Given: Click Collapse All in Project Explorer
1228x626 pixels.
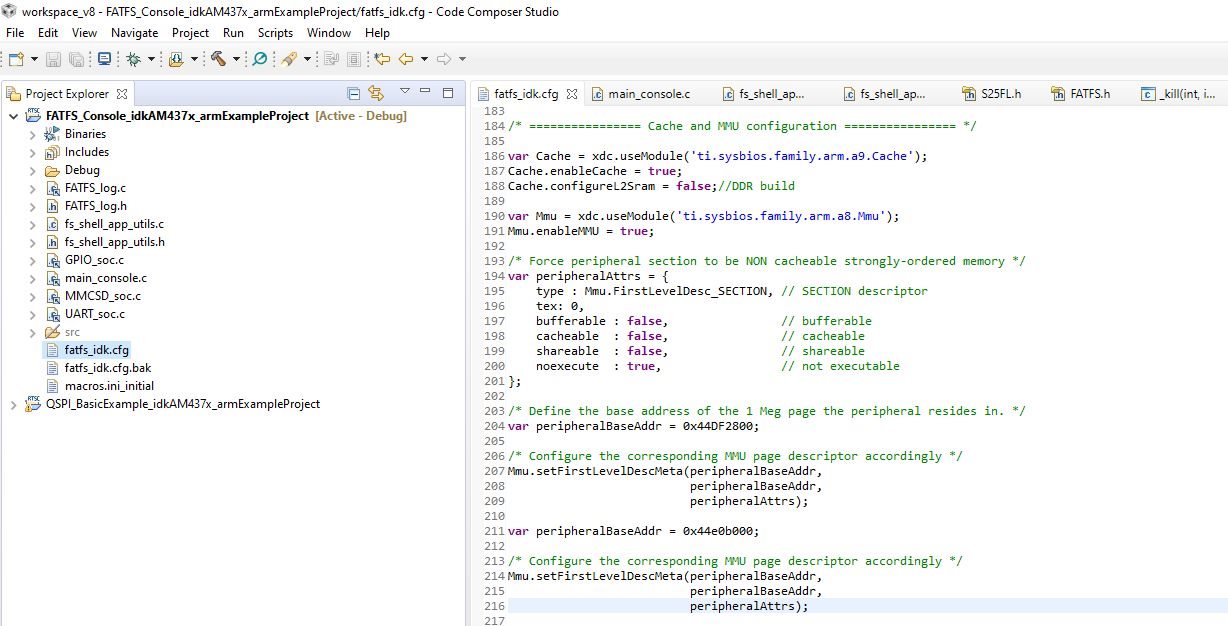Looking at the screenshot, I should [x=354, y=93].
